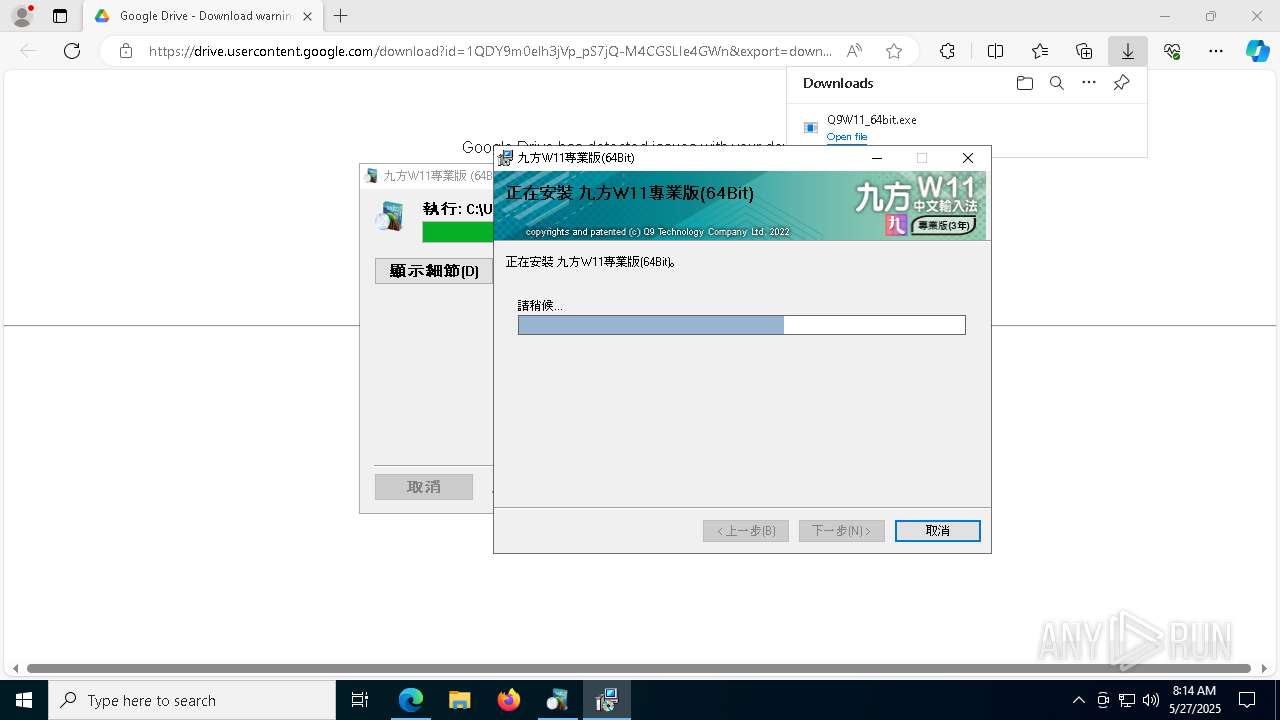Viewport: 1280px width, 720px height.
Task: Open the notification center
Action: click(1247, 700)
